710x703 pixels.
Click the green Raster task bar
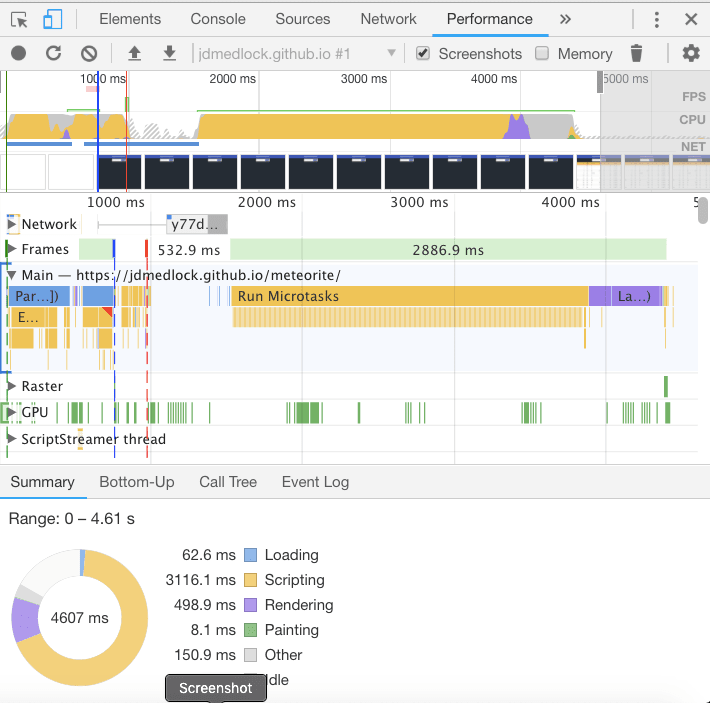[x=666, y=387]
